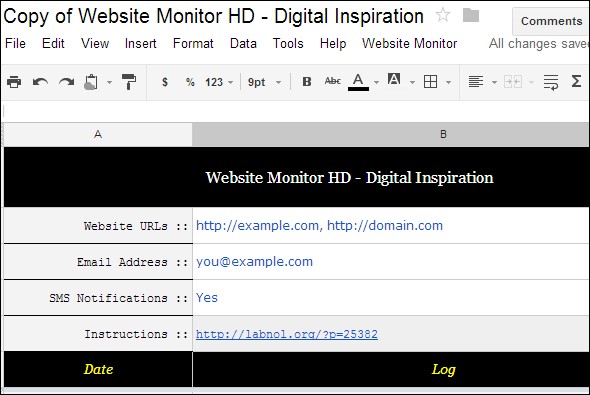Select the Log header cell
Image resolution: width=590 pixels, height=395 pixels.
[391, 369]
